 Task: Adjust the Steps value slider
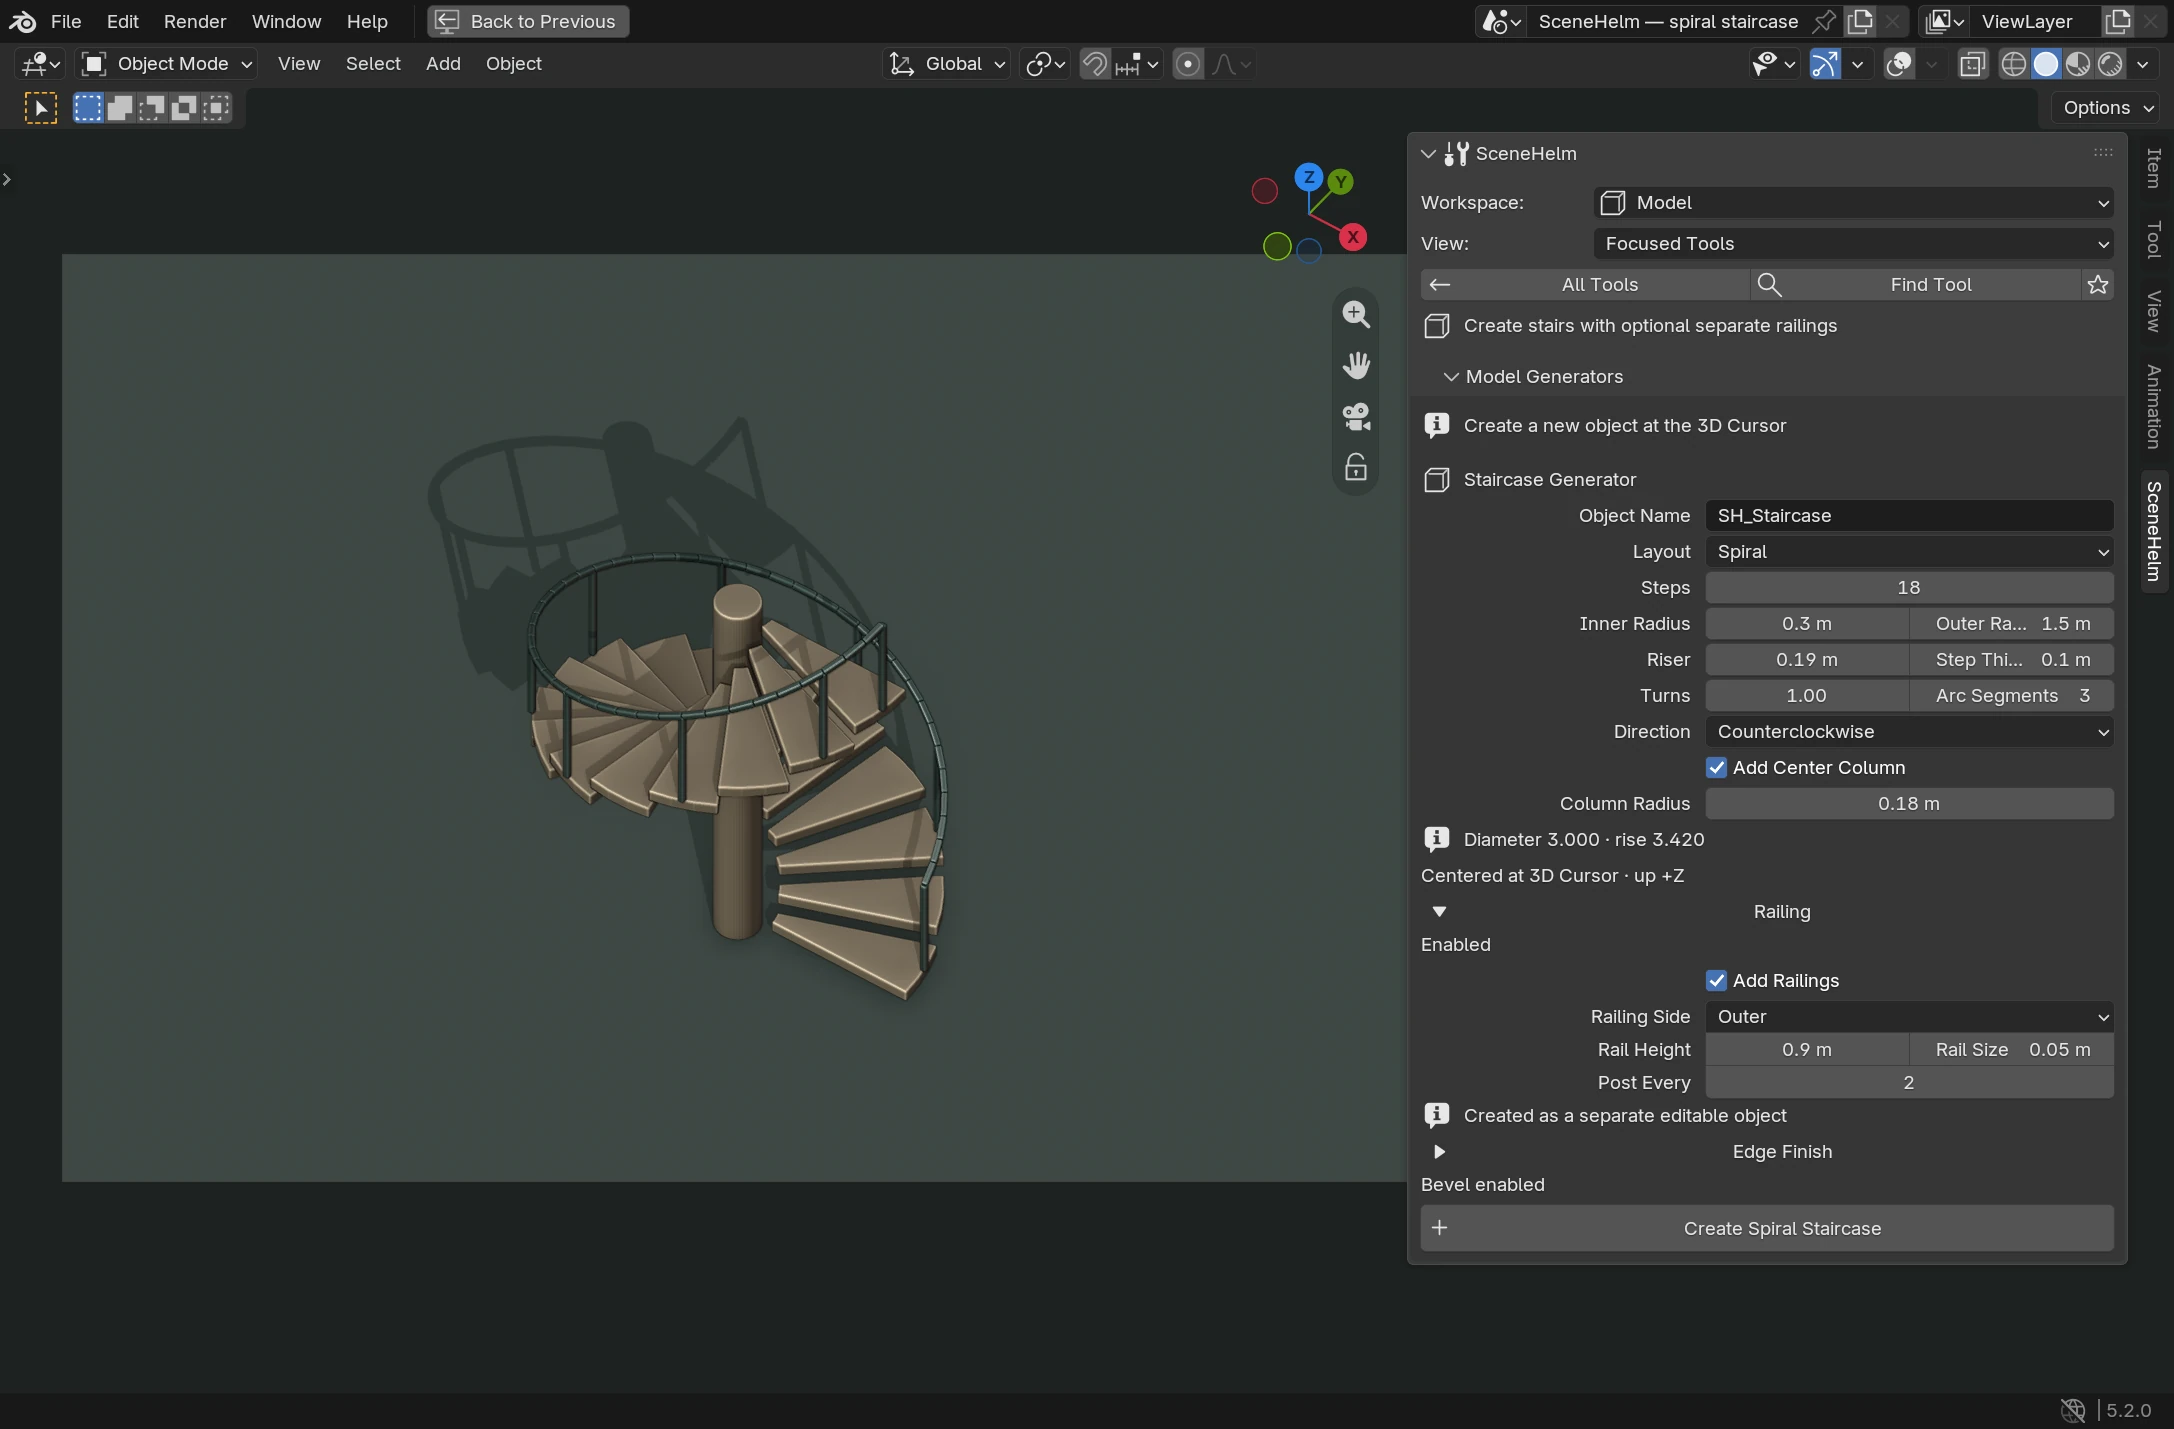click(1909, 588)
